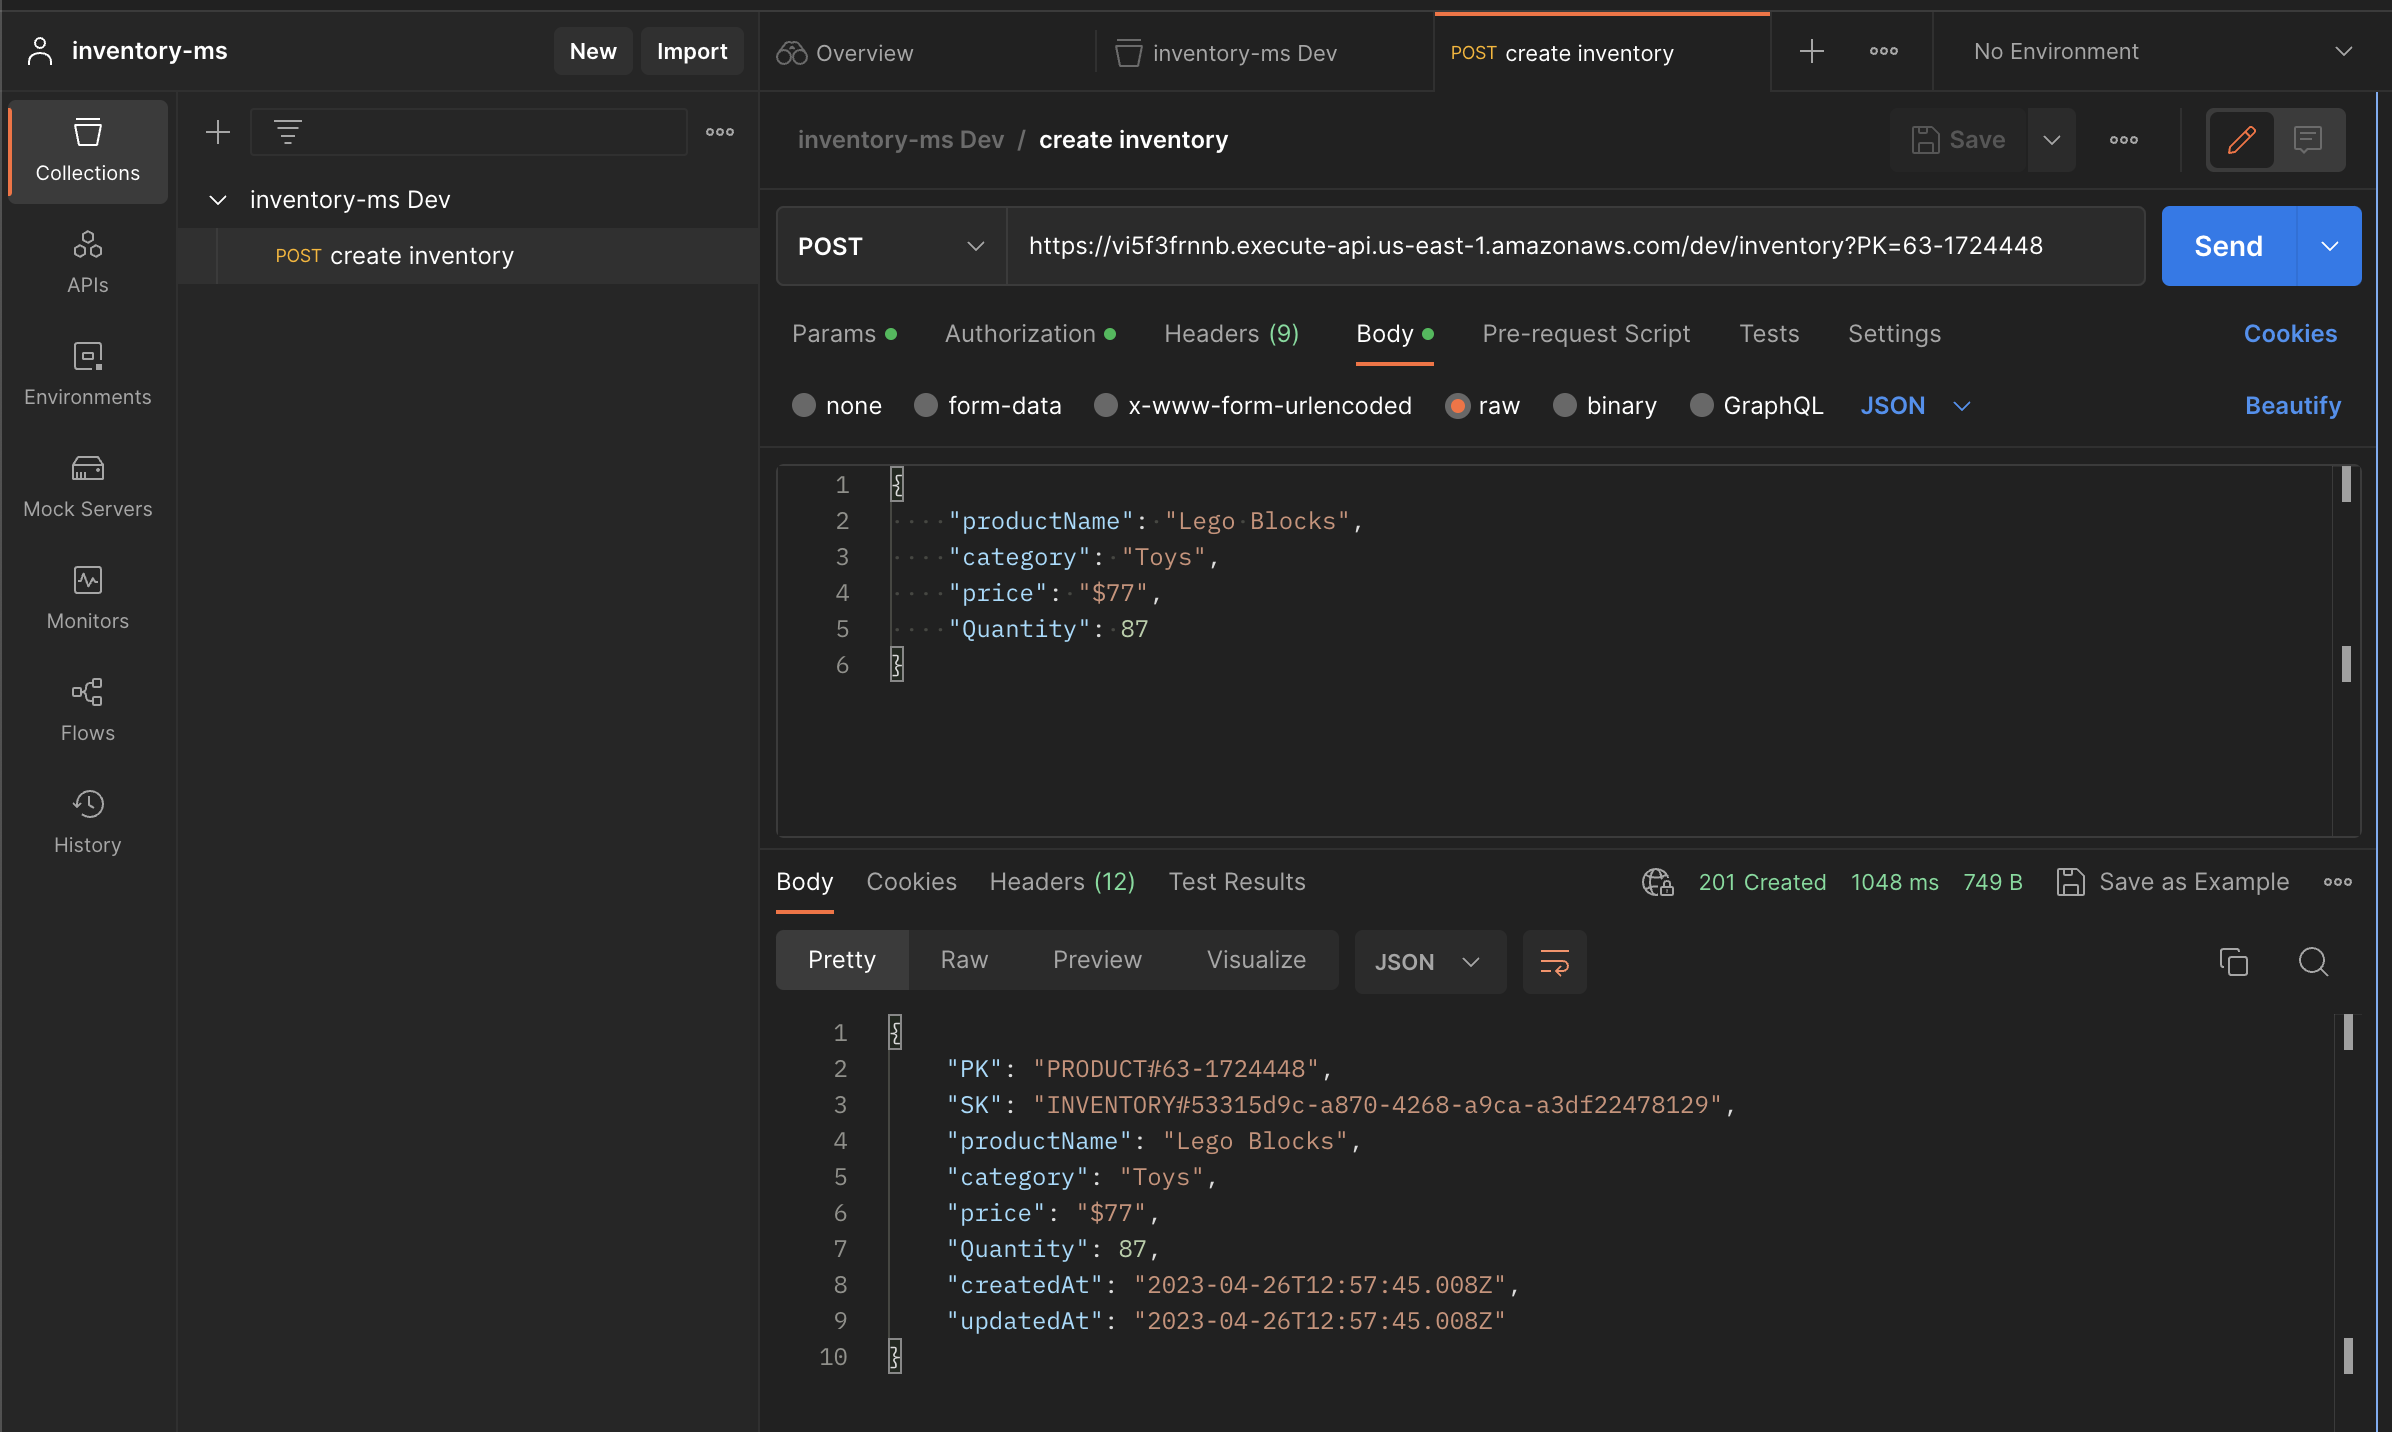Open request more actions ellipsis beside Save
This screenshot has height=1432, width=2392.
[2124, 140]
